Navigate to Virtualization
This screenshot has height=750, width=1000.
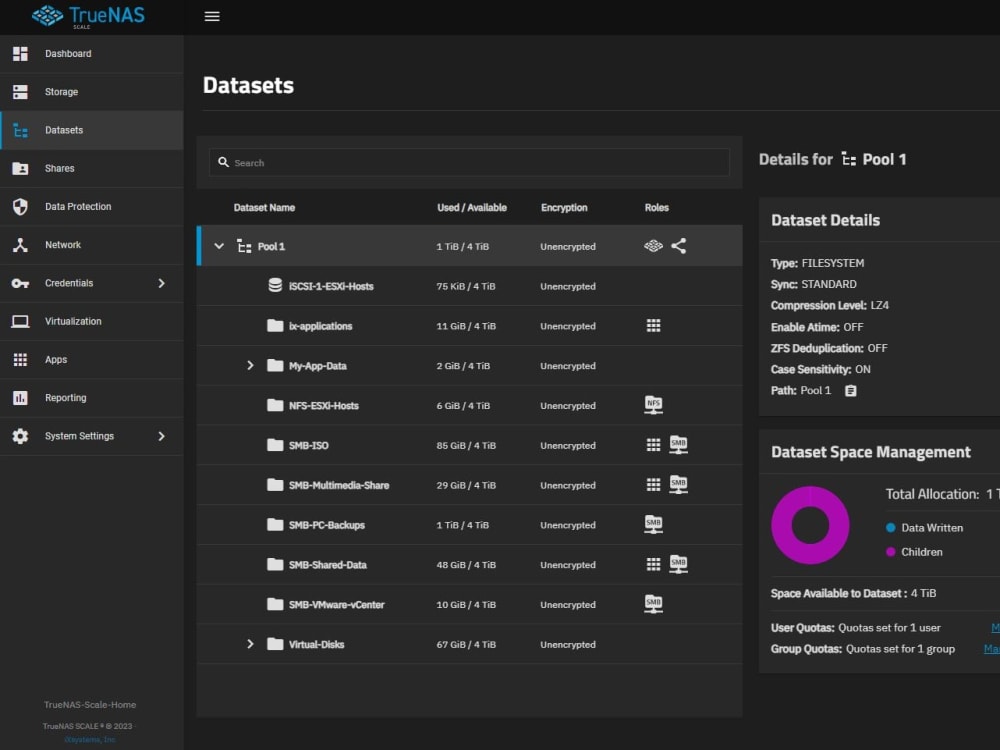pyautogui.click(x=92, y=321)
